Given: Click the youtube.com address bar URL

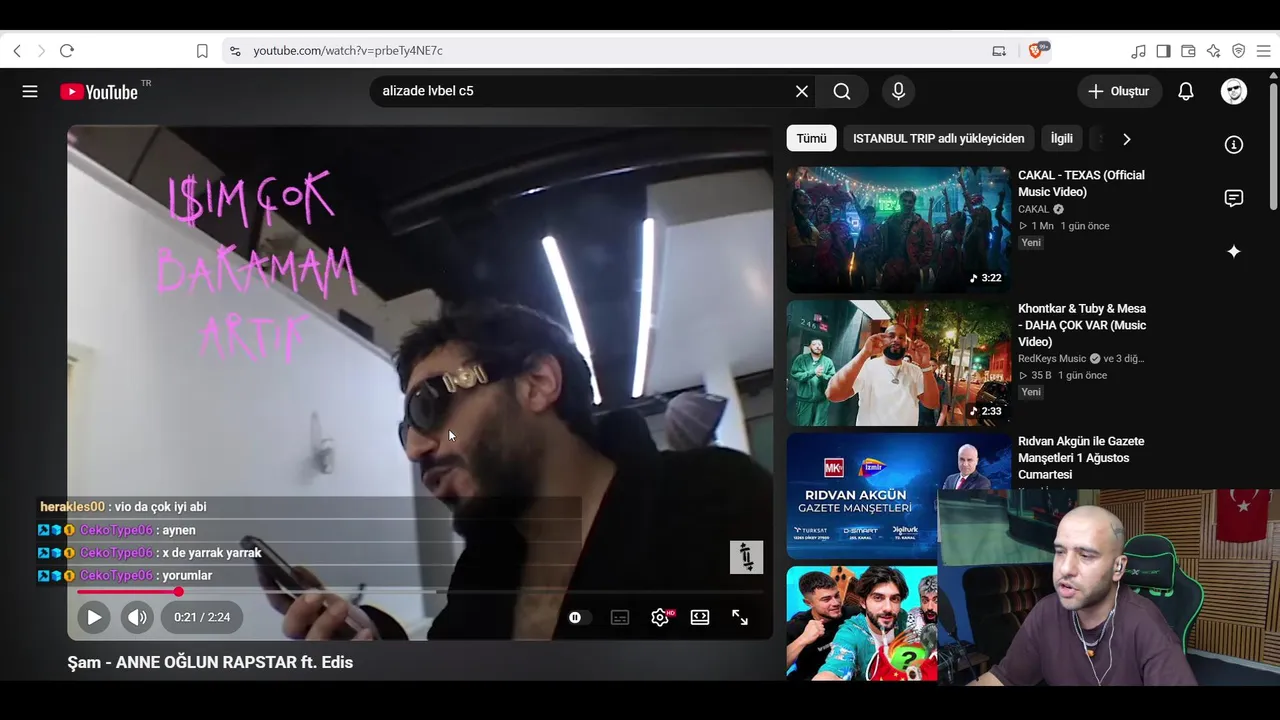Looking at the screenshot, I should tap(348, 51).
